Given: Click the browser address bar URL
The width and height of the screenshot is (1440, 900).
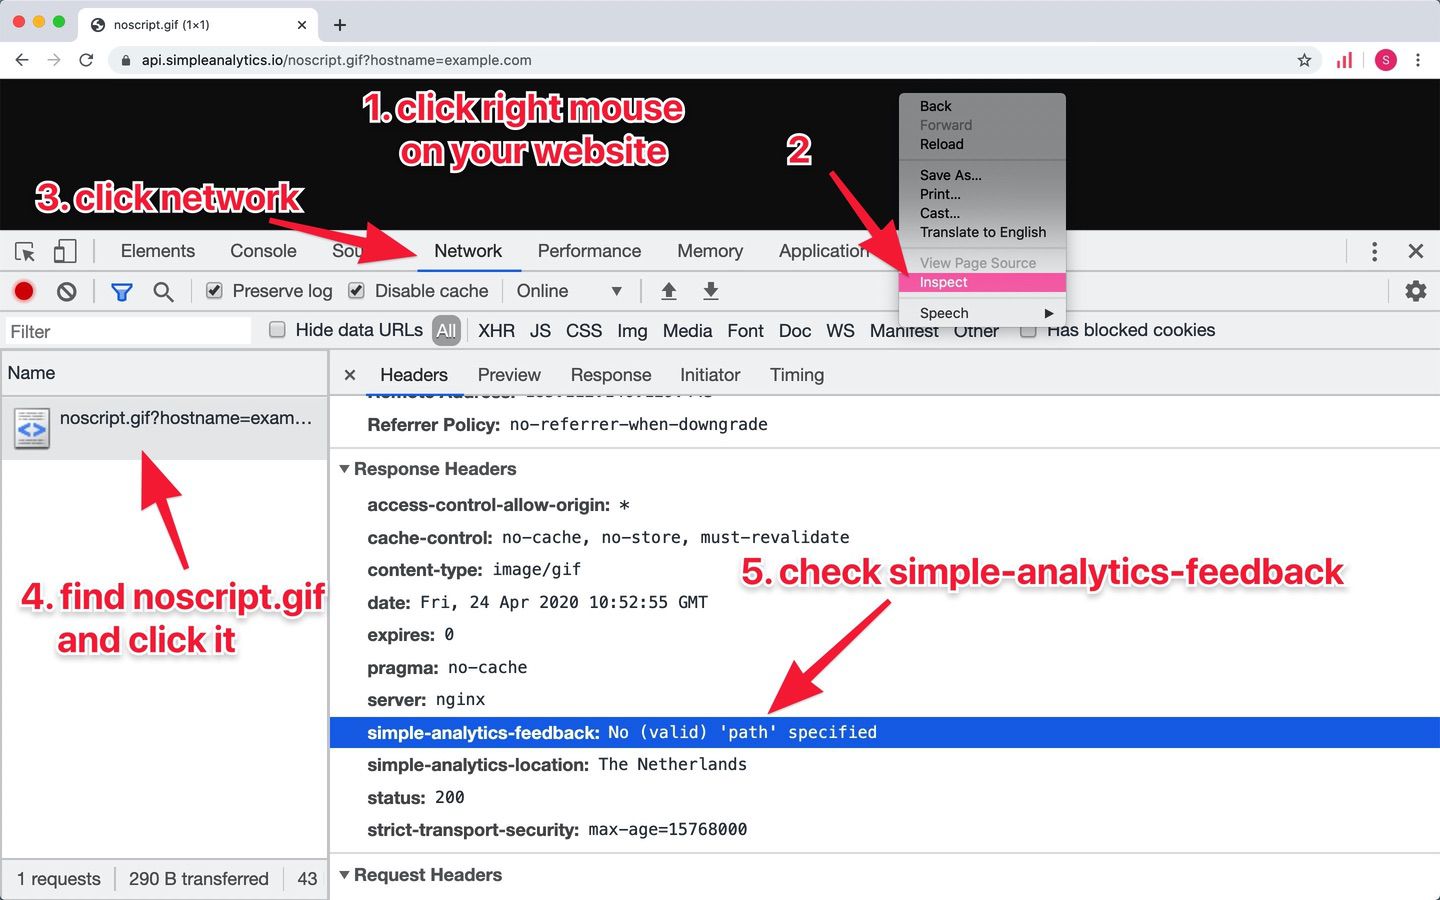Looking at the screenshot, I should coord(336,60).
